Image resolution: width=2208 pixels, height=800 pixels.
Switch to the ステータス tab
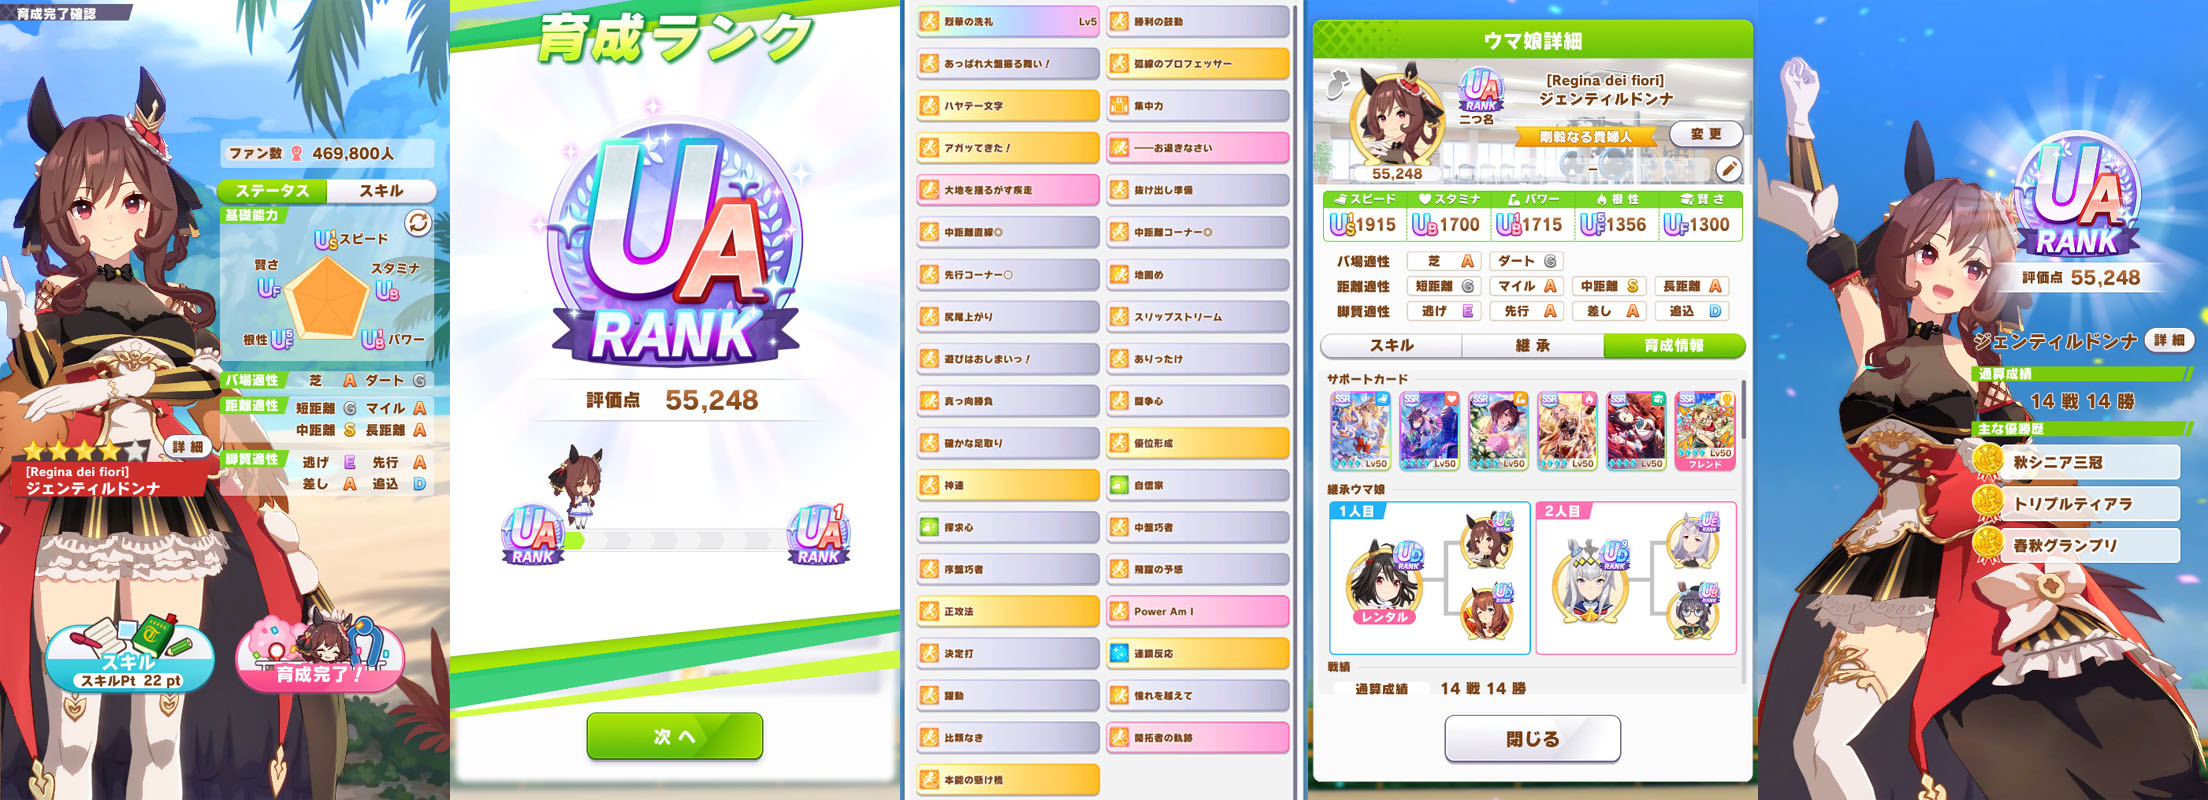coord(273,190)
